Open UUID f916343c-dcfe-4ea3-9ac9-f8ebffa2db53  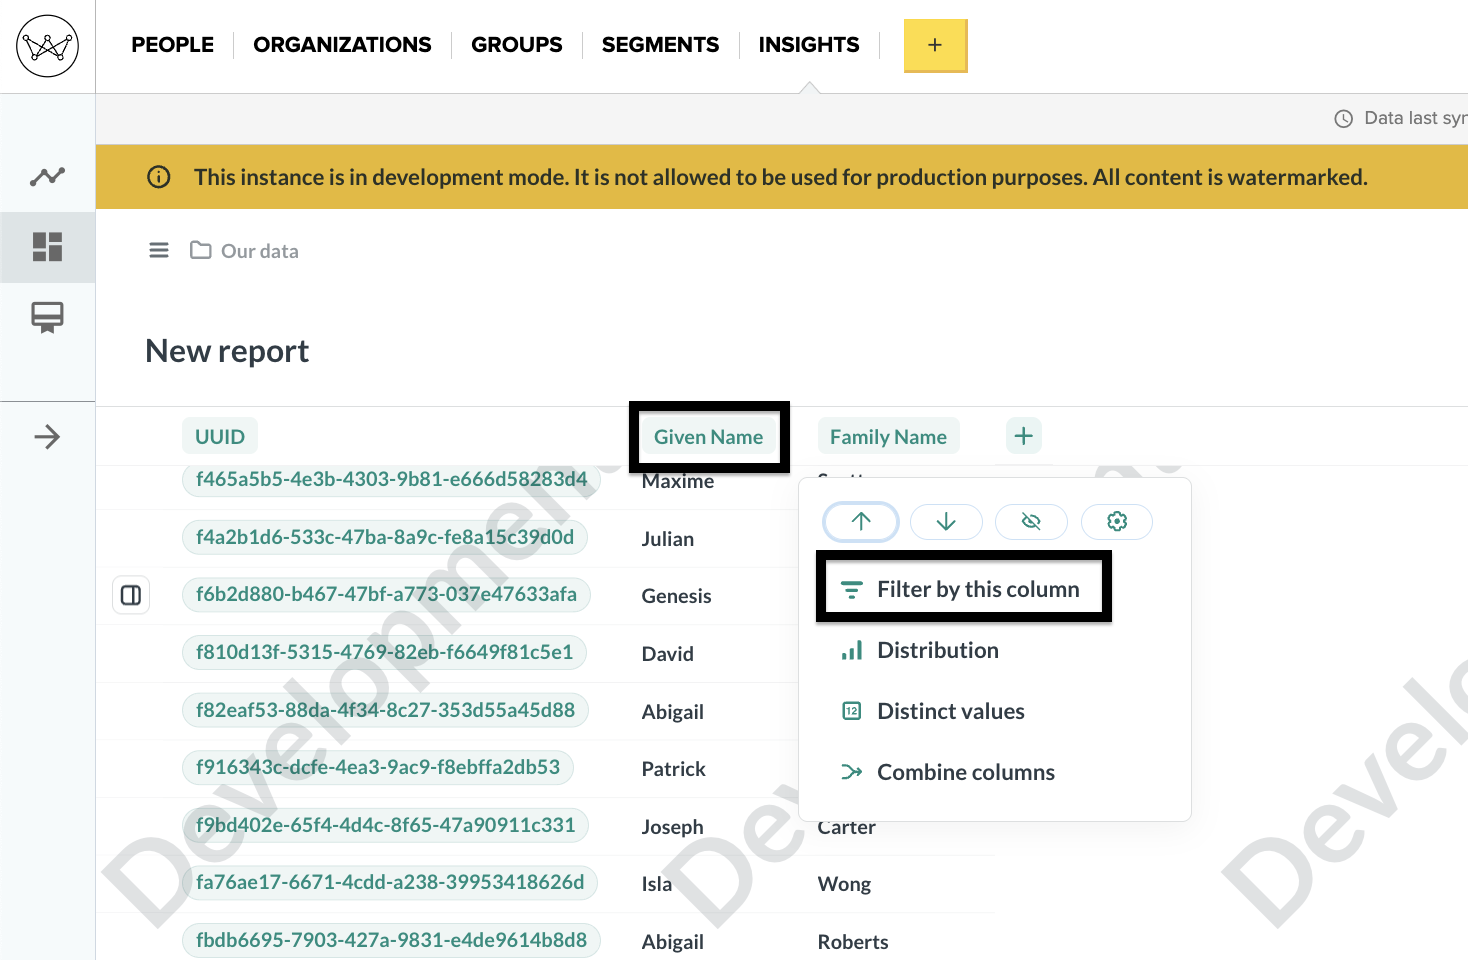378,767
